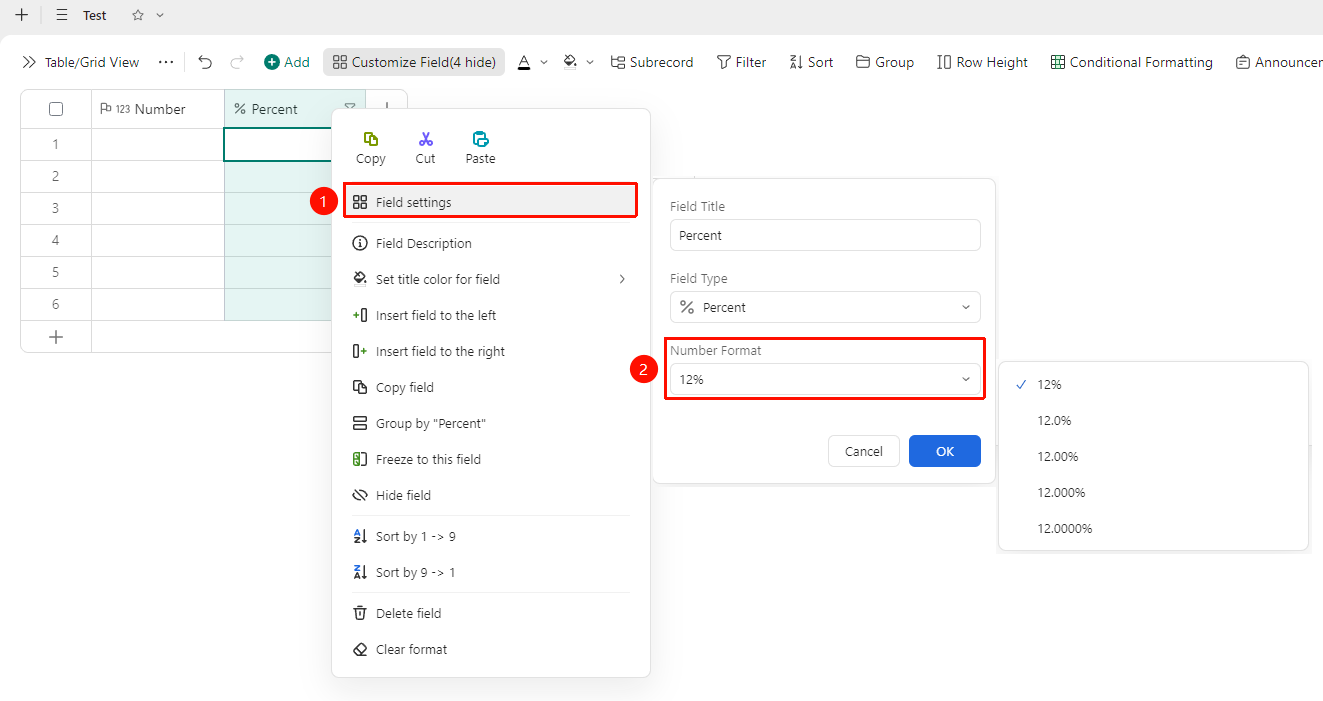Click Paste in the context menu
Viewport: 1323px width, 701px height.
coord(480,148)
